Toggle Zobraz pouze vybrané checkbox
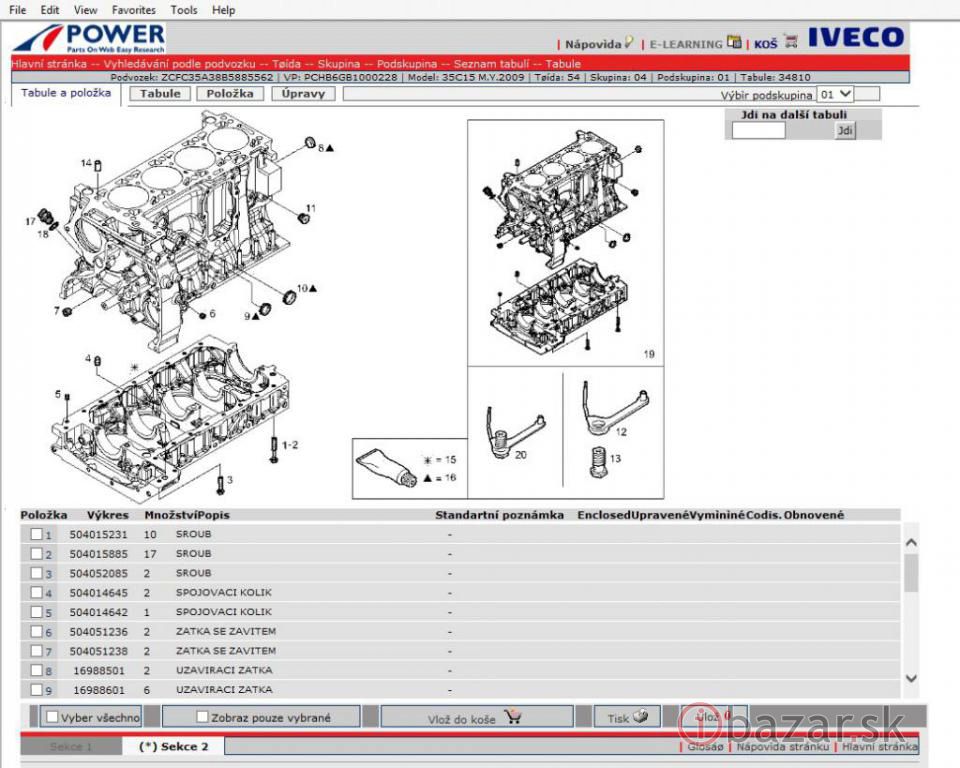960x768 pixels. [203, 717]
